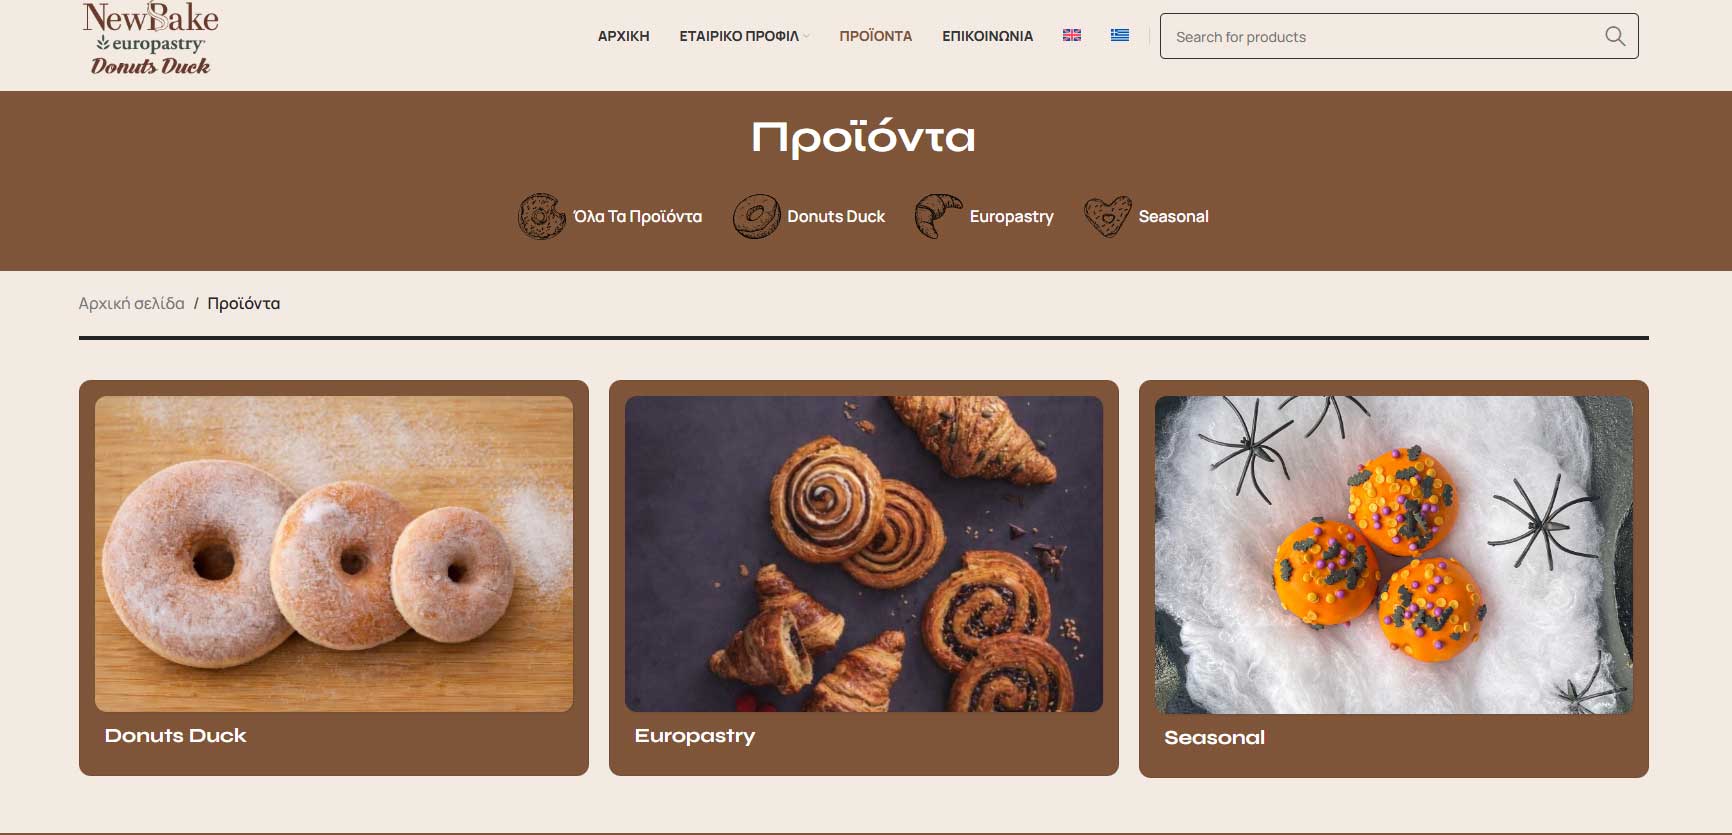The height and width of the screenshot is (835, 1732).
Task: Switch language with the Greek flag icon
Action: pos(1120,35)
